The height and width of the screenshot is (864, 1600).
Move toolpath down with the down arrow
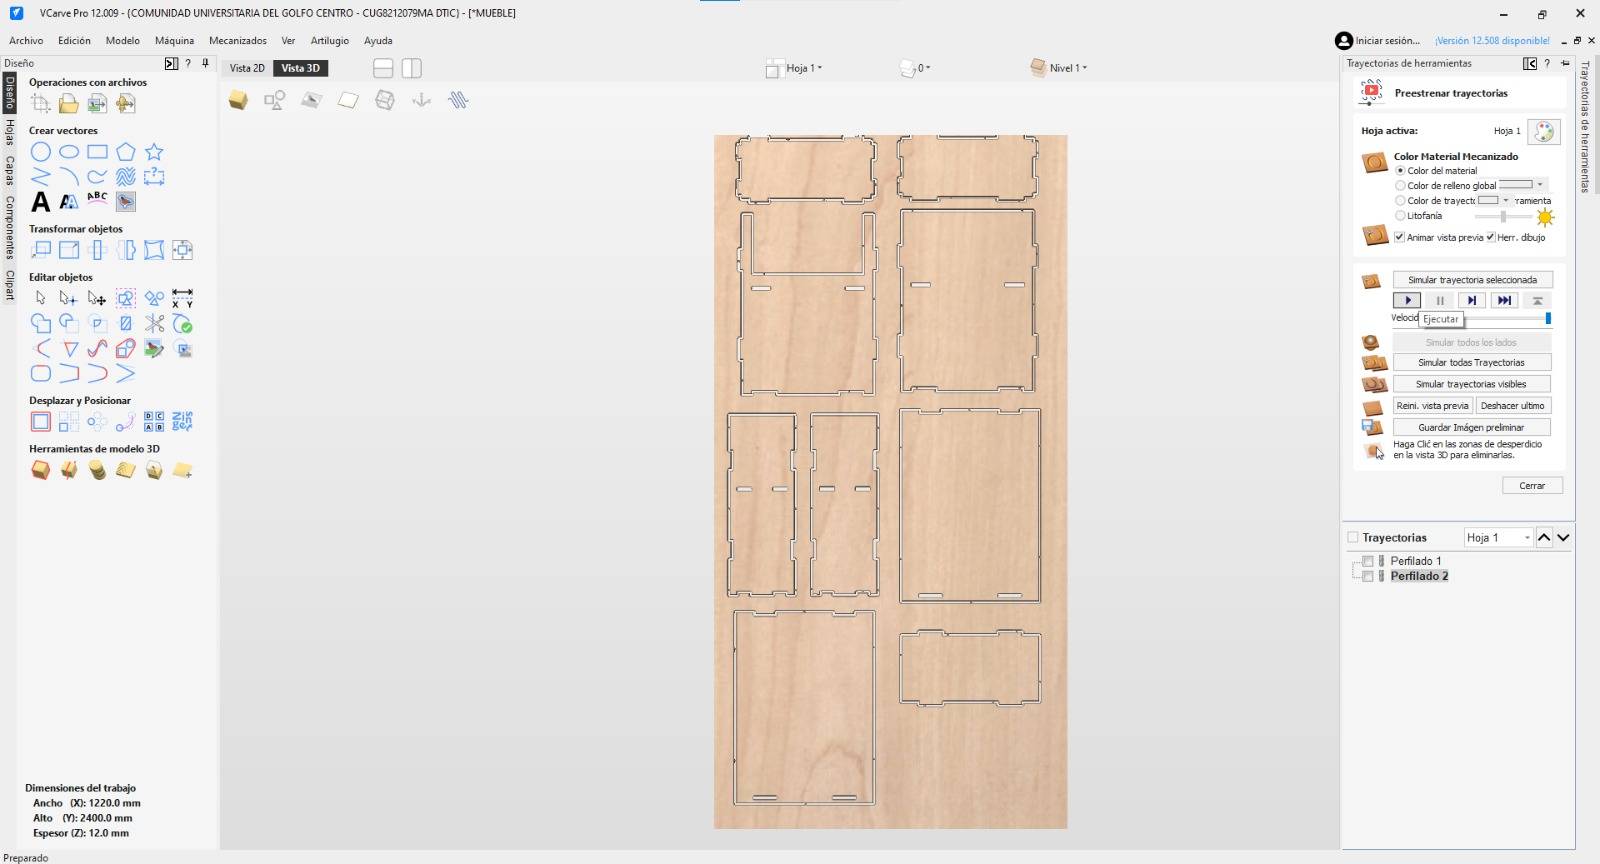pyautogui.click(x=1563, y=538)
